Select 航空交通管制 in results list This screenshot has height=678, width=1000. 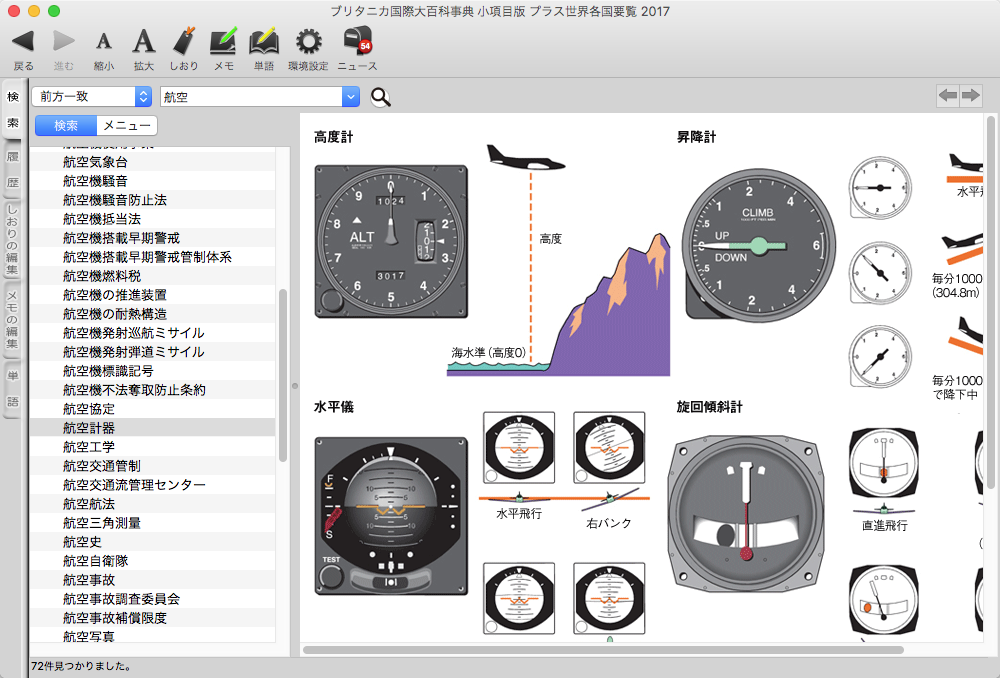pos(101,466)
